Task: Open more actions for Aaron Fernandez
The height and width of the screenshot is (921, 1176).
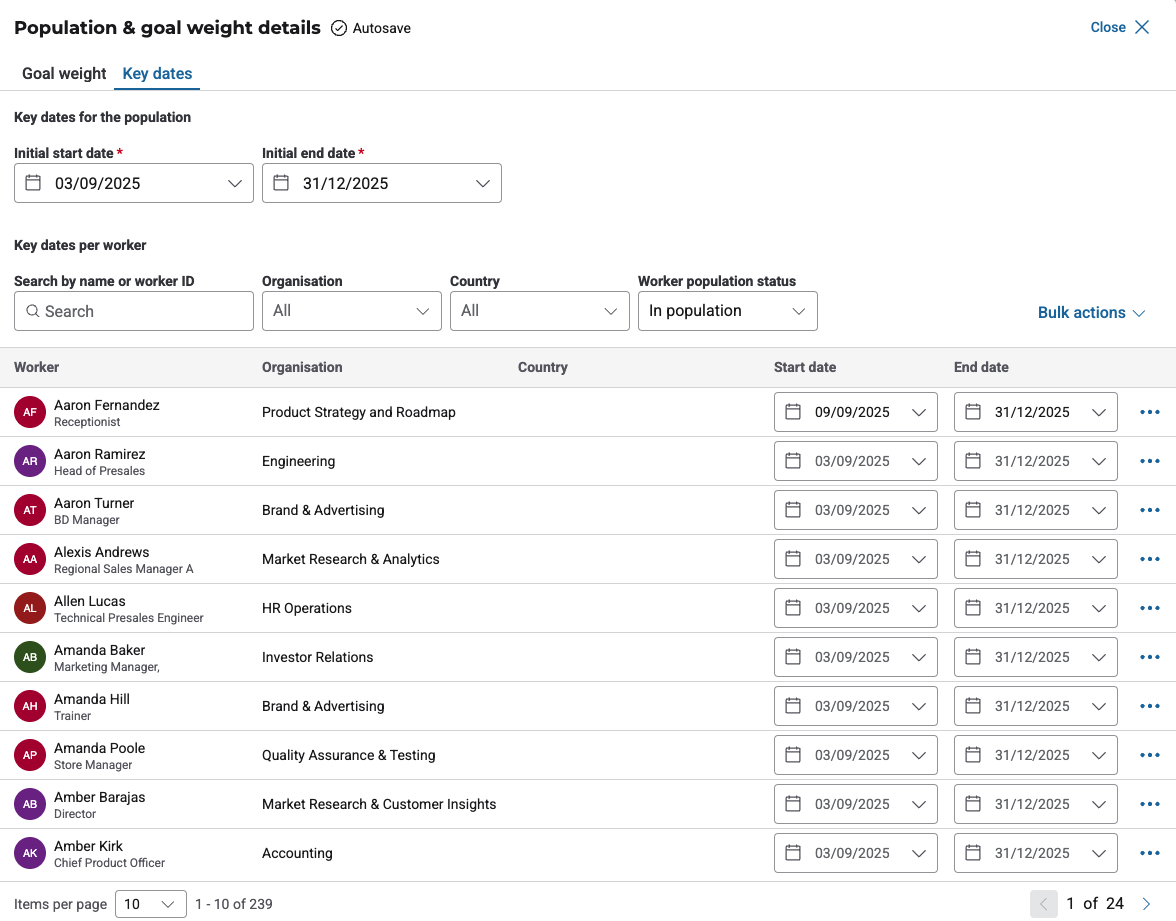Action: click(1149, 412)
